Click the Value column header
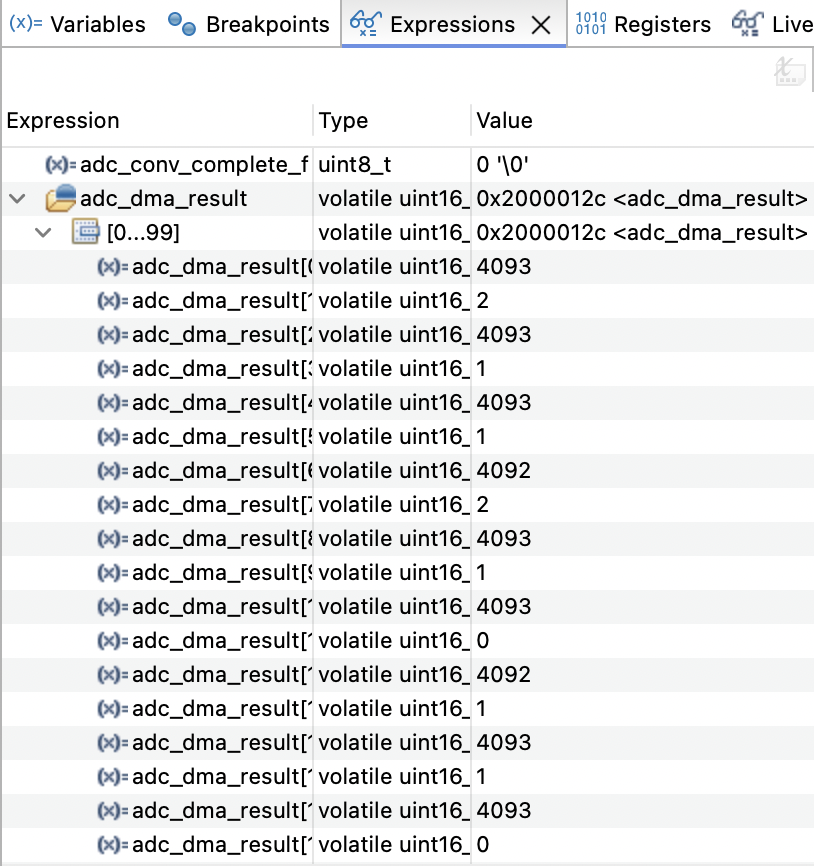This screenshot has height=866, width=814. (x=504, y=121)
